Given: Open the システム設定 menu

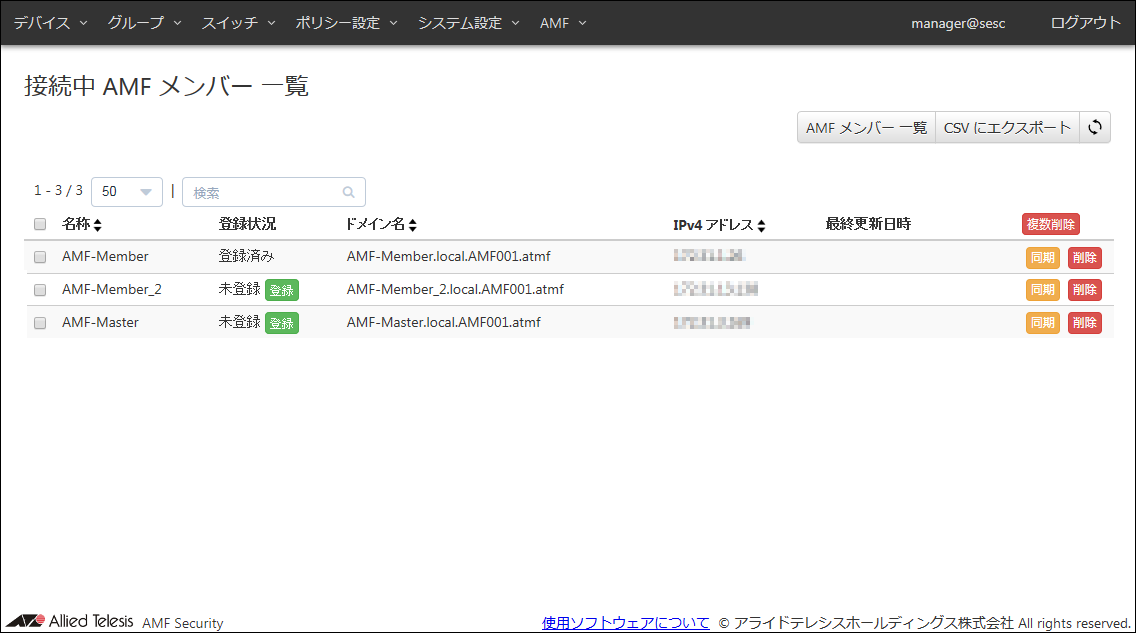Looking at the screenshot, I should pos(468,23).
